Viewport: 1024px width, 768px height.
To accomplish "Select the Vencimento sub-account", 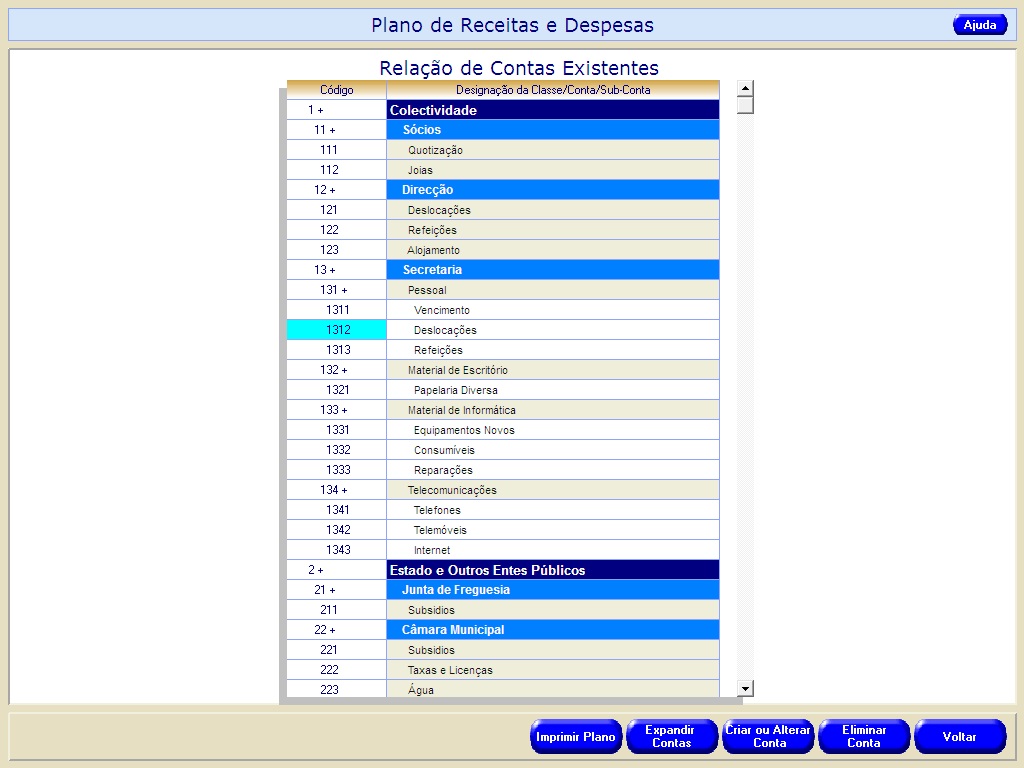I will [552, 310].
